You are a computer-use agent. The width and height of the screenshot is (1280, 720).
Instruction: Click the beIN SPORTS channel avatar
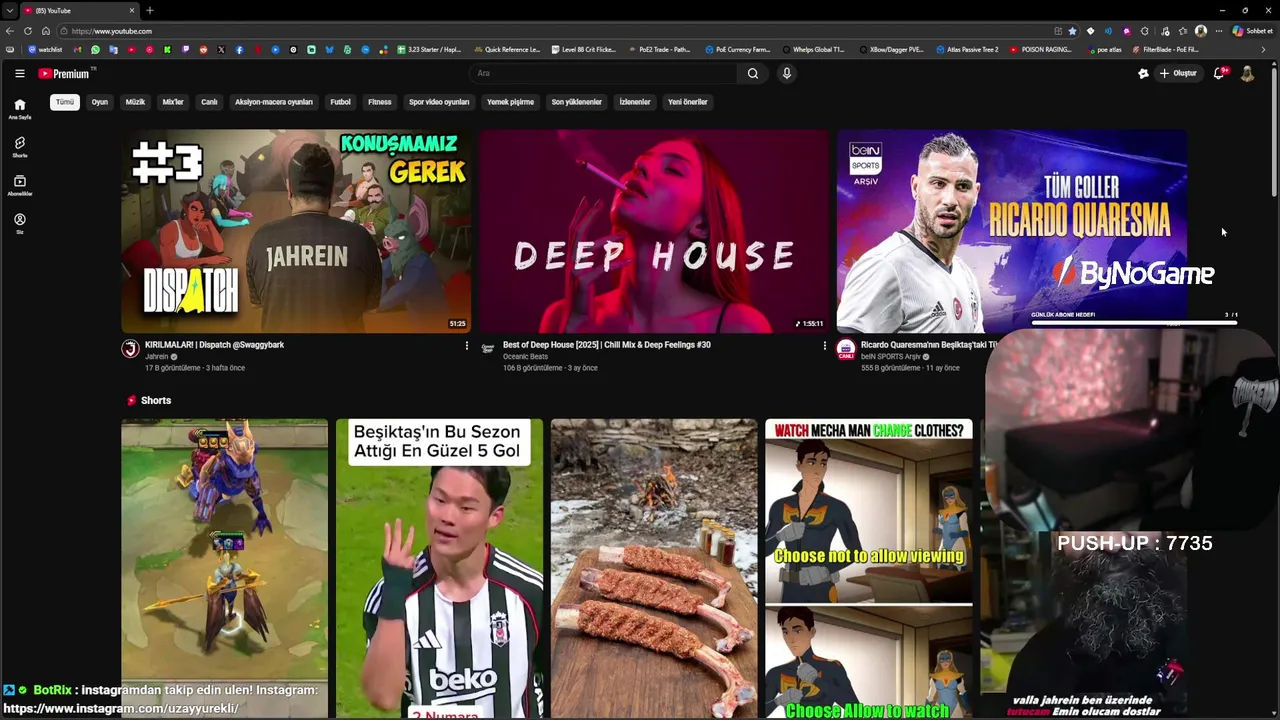(x=846, y=348)
